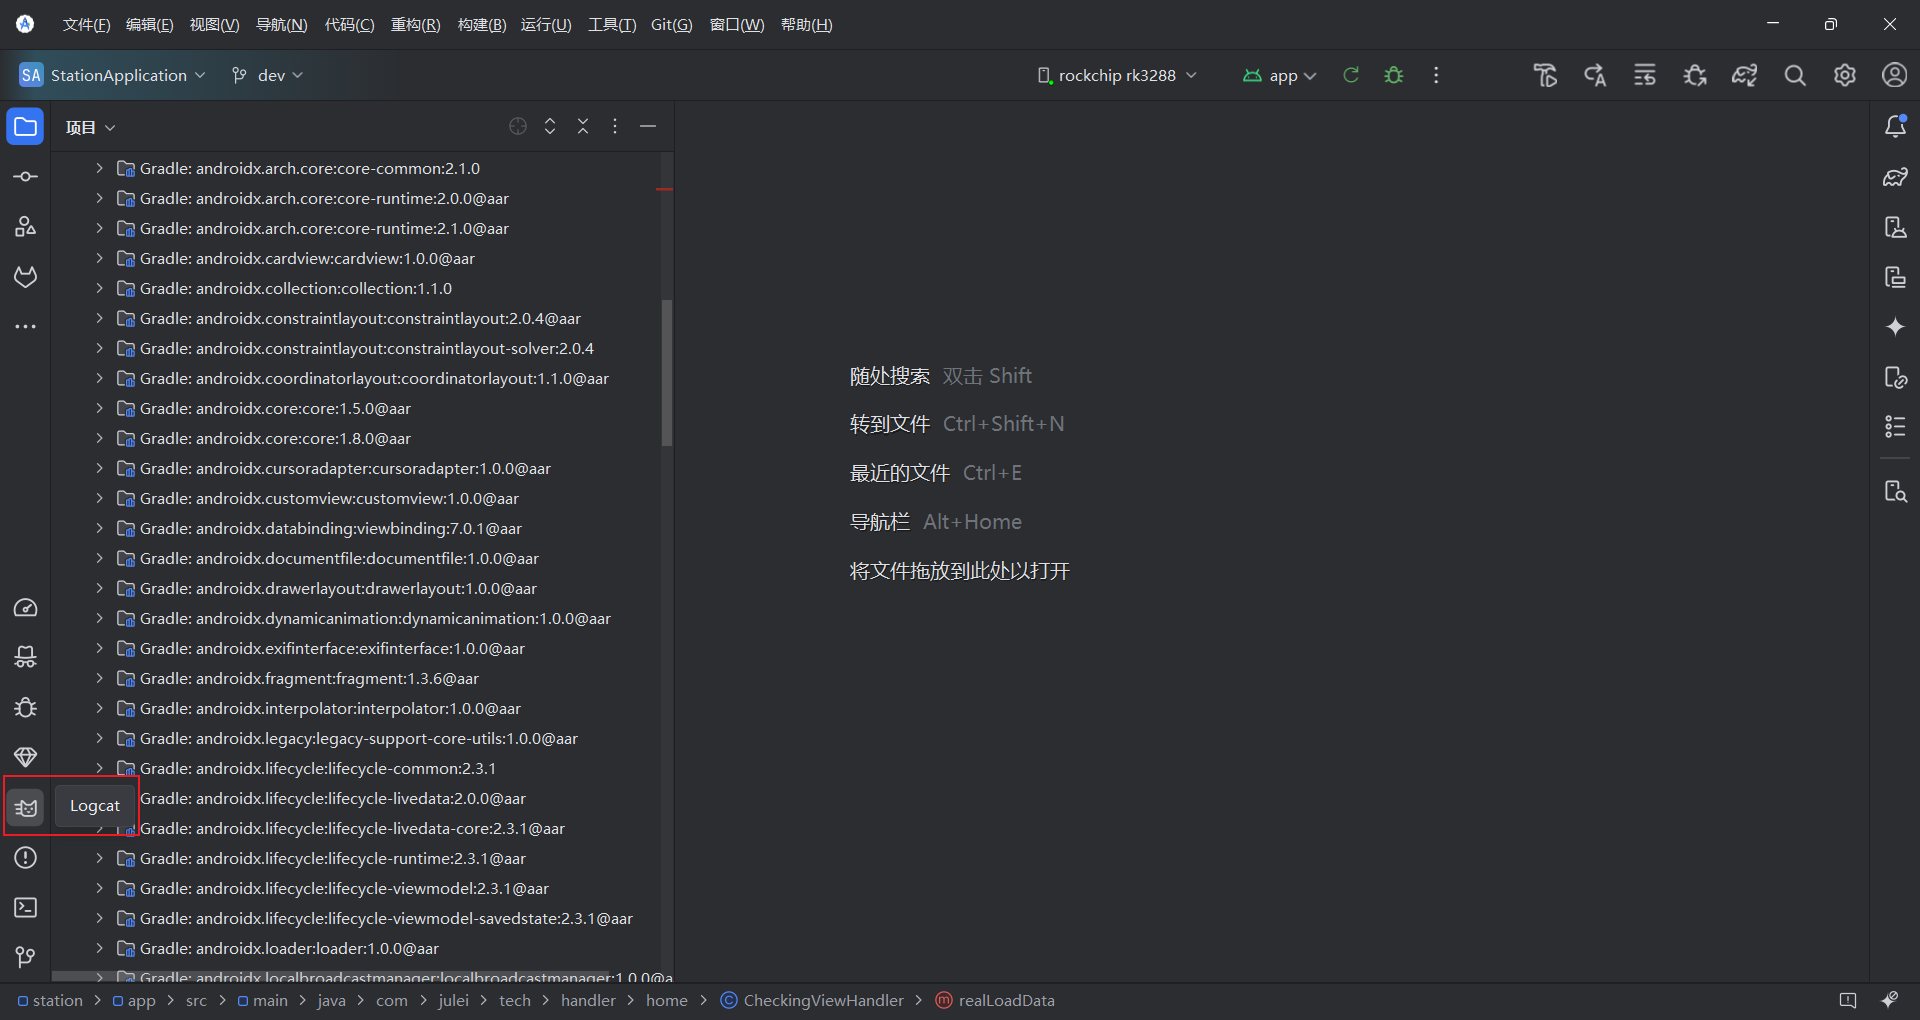
Task: Click the main breadcrumb segment
Action: pyautogui.click(x=262, y=1000)
